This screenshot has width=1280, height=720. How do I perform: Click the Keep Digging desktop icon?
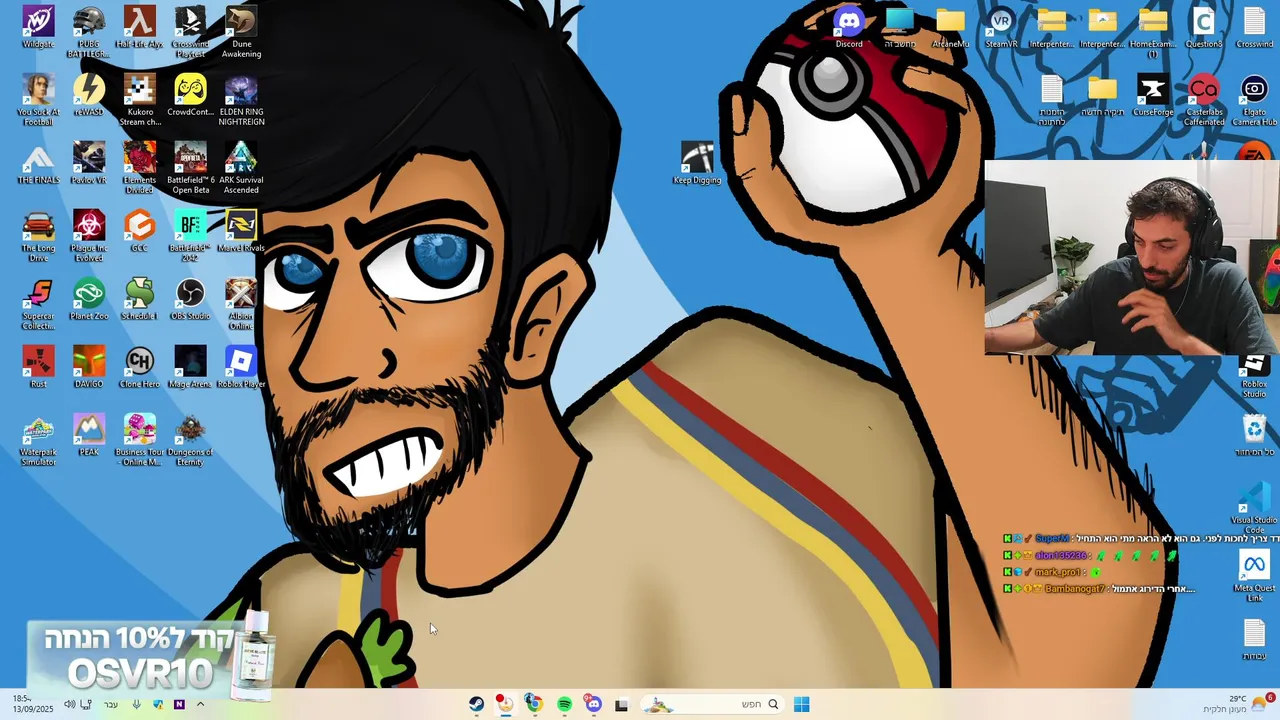[x=697, y=163]
